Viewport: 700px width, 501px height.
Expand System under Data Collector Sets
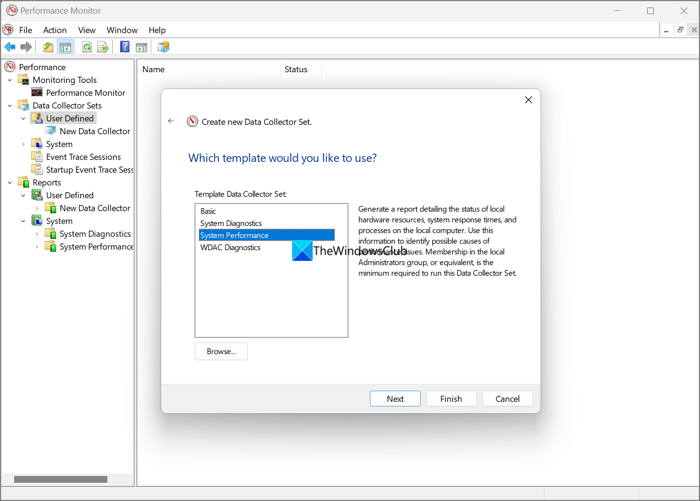tap(23, 144)
